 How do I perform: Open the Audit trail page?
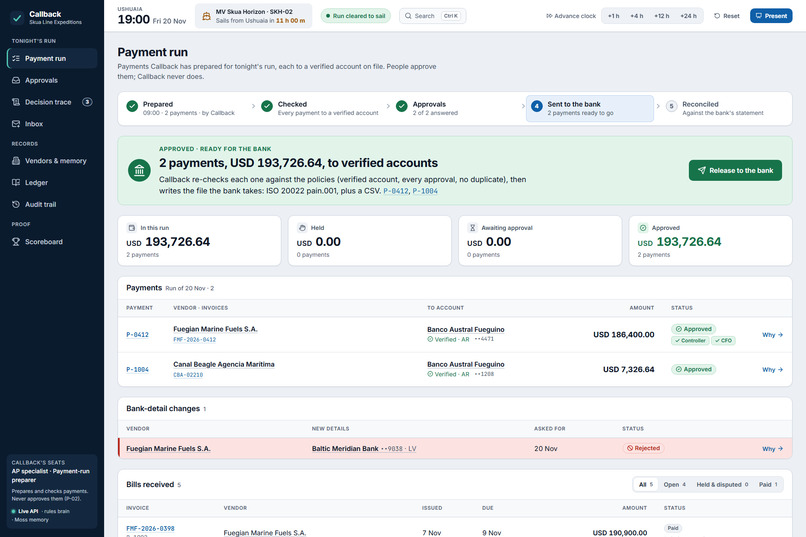pyautogui.click(x=52, y=204)
